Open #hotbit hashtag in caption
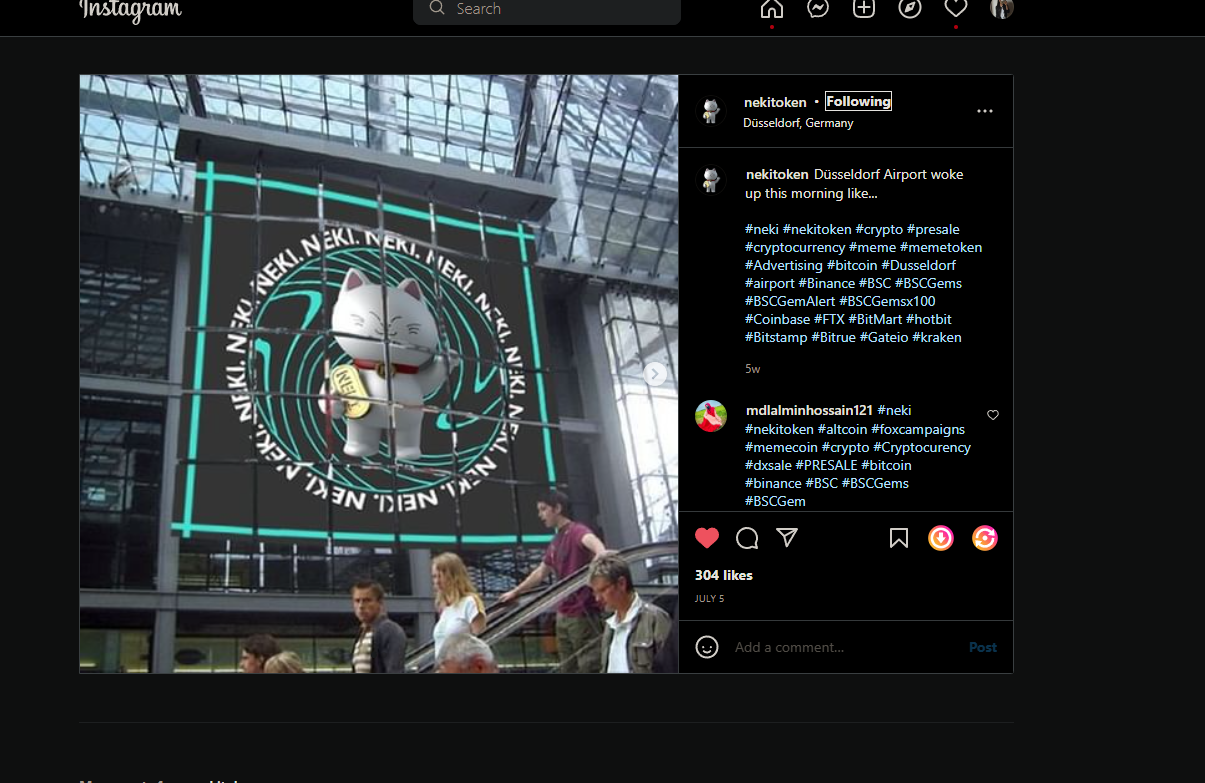1205x783 pixels. [x=929, y=319]
